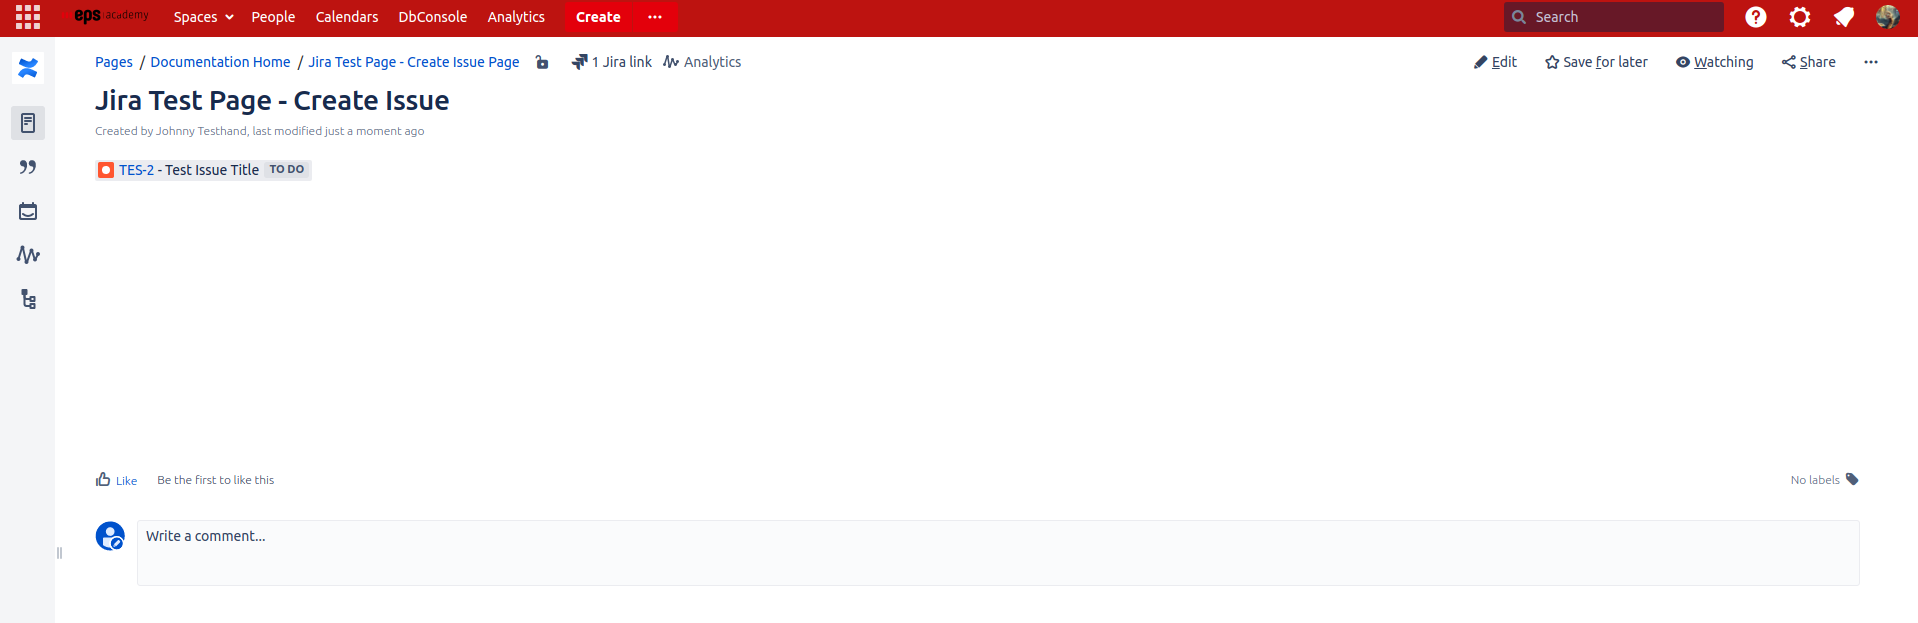Click the TES-2 Jira issue link

click(x=136, y=170)
